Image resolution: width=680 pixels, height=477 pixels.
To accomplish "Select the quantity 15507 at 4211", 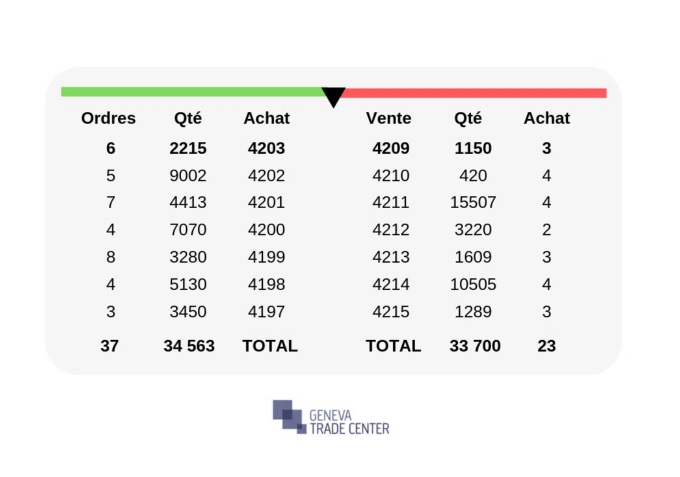I will pyautogui.click(x=473, y=202).
